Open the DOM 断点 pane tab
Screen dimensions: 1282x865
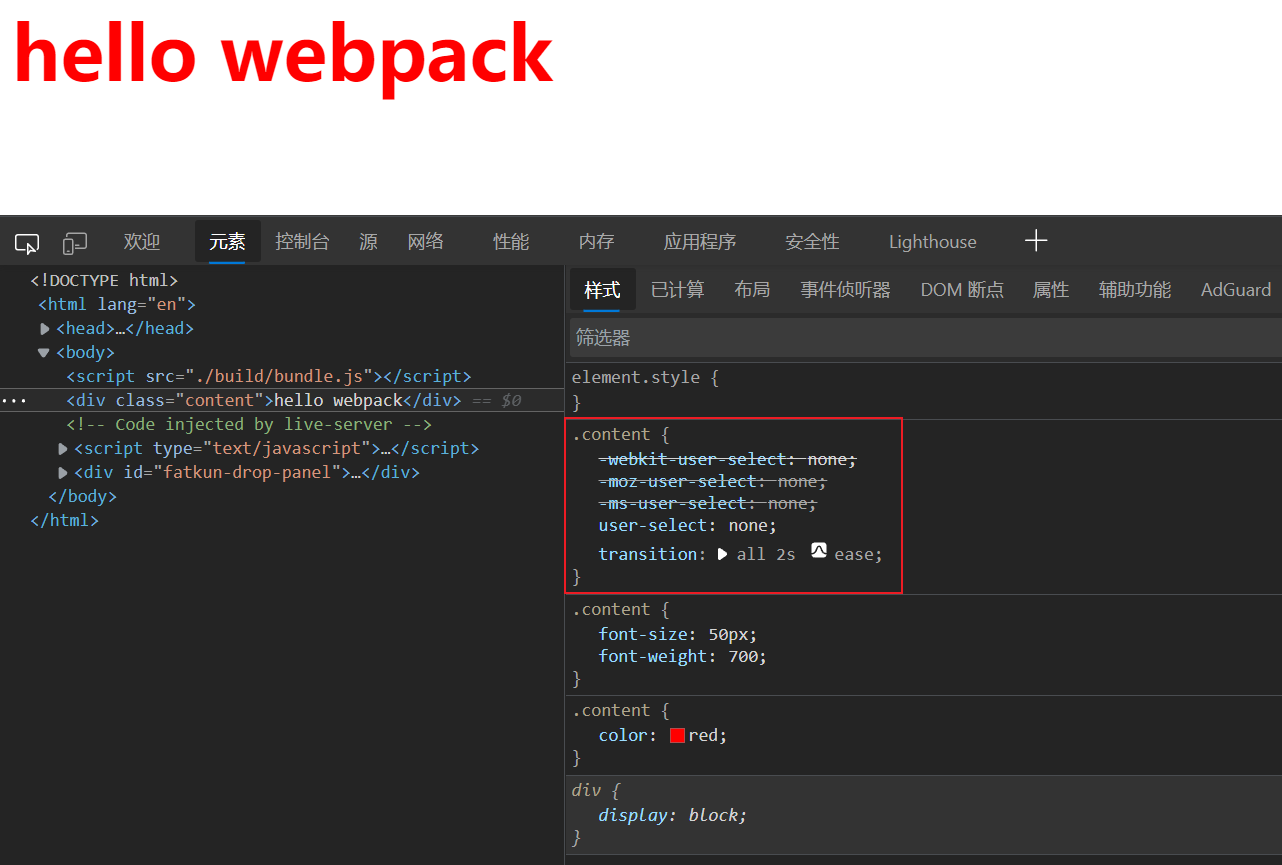[962, 290]
